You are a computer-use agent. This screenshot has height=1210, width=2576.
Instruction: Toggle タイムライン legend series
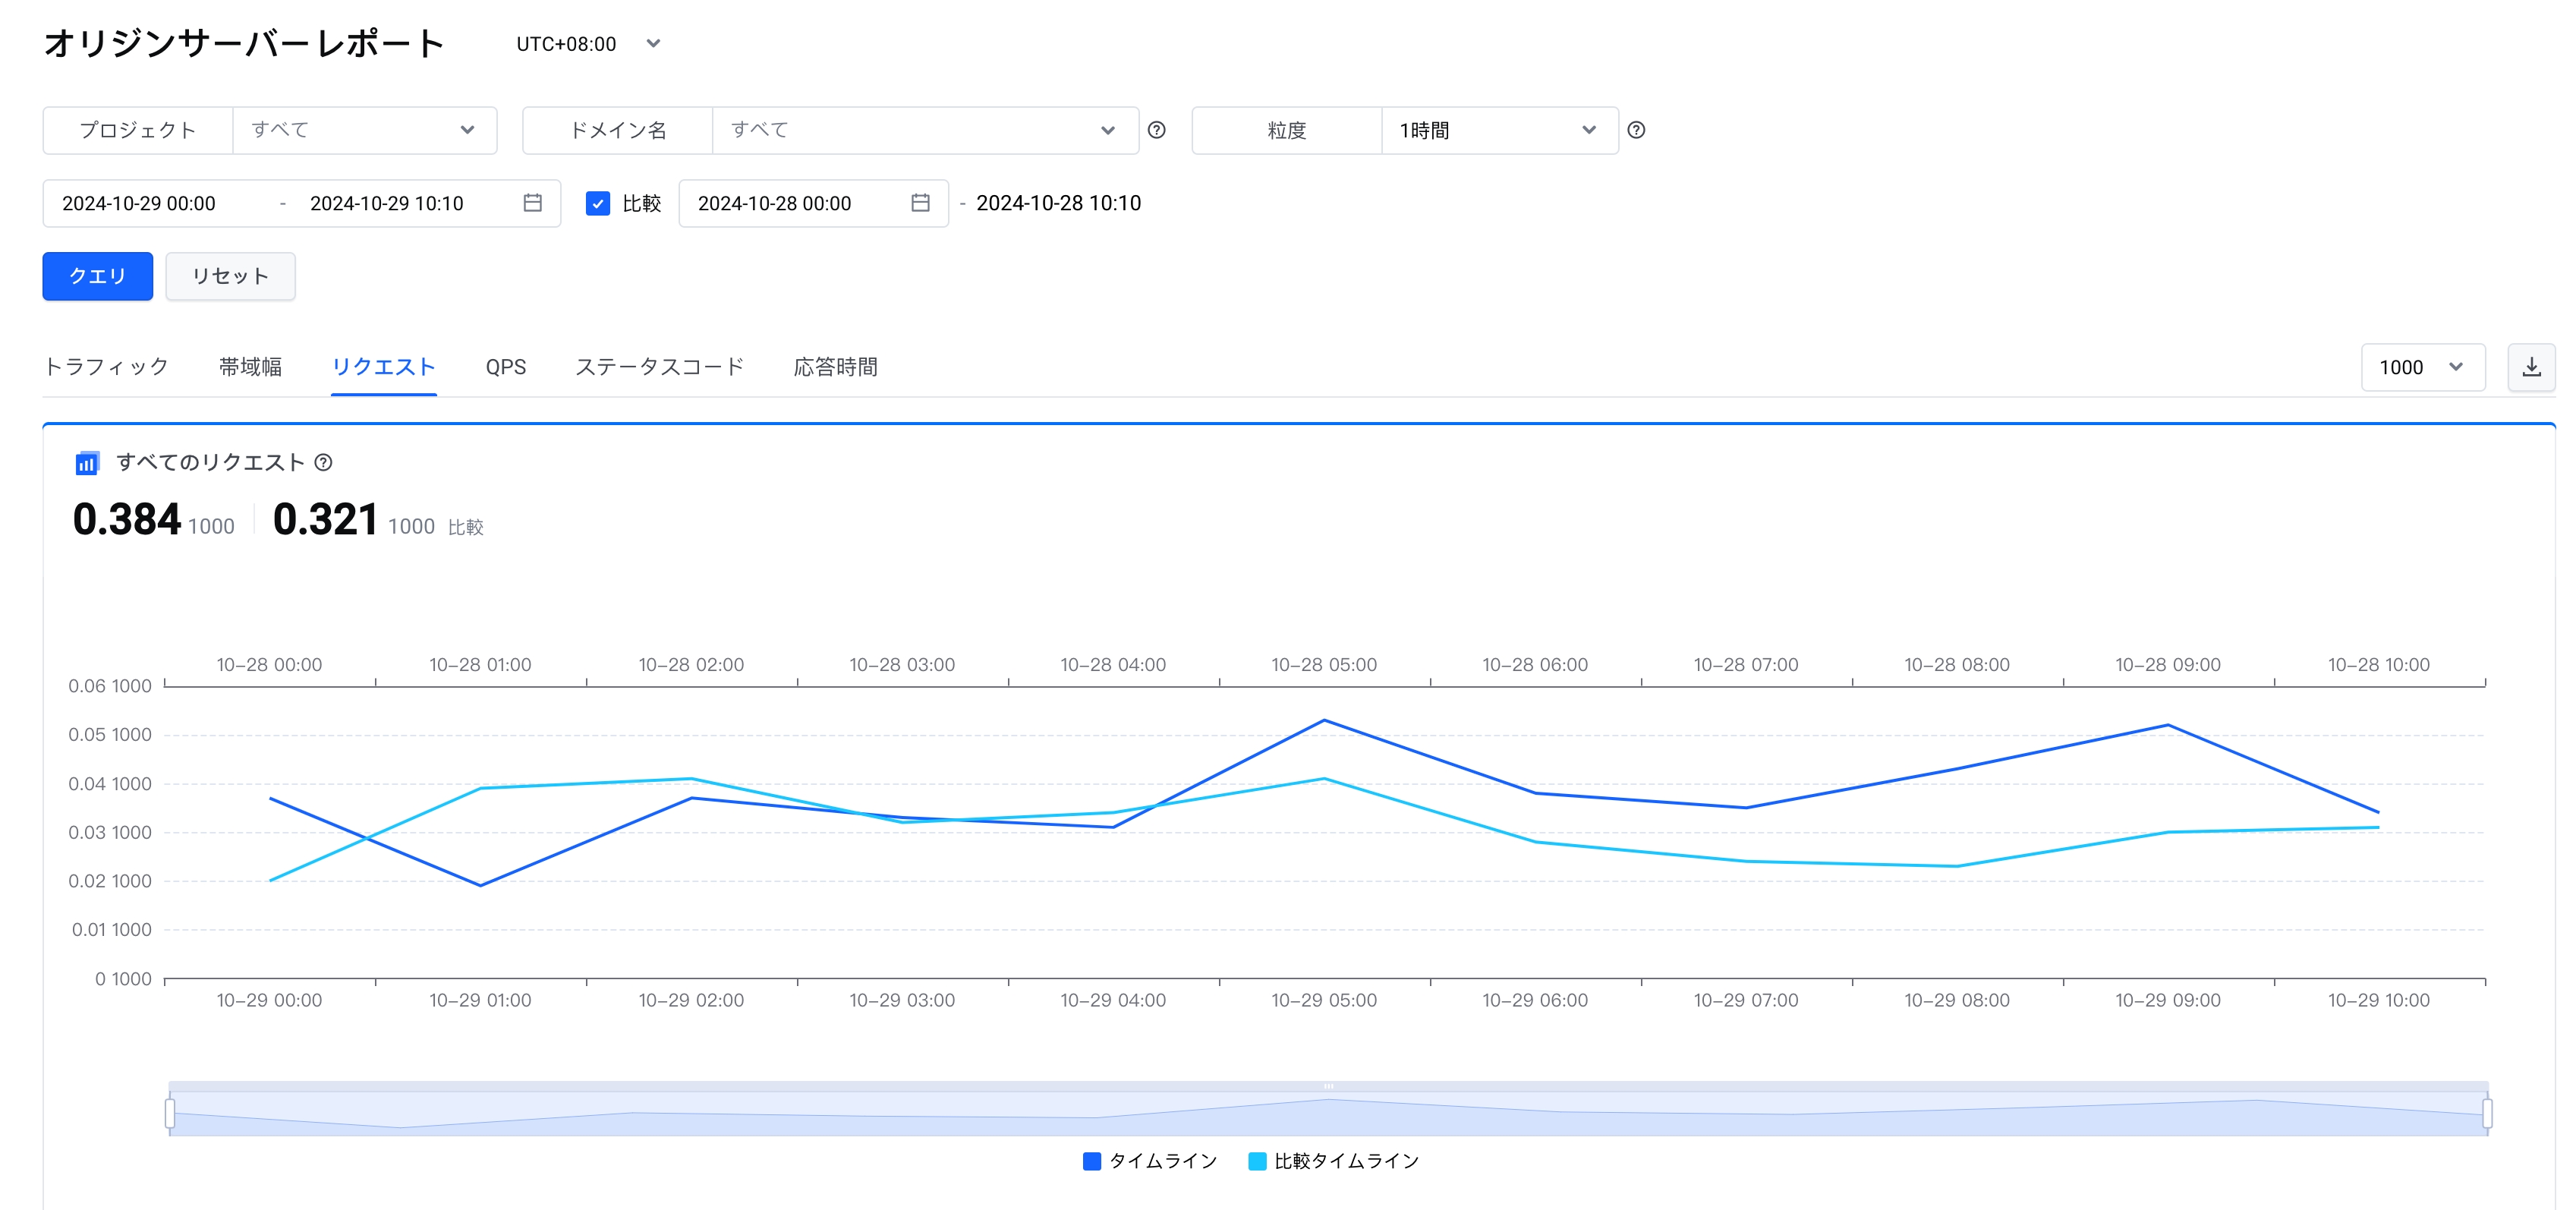(1149, 1161)
